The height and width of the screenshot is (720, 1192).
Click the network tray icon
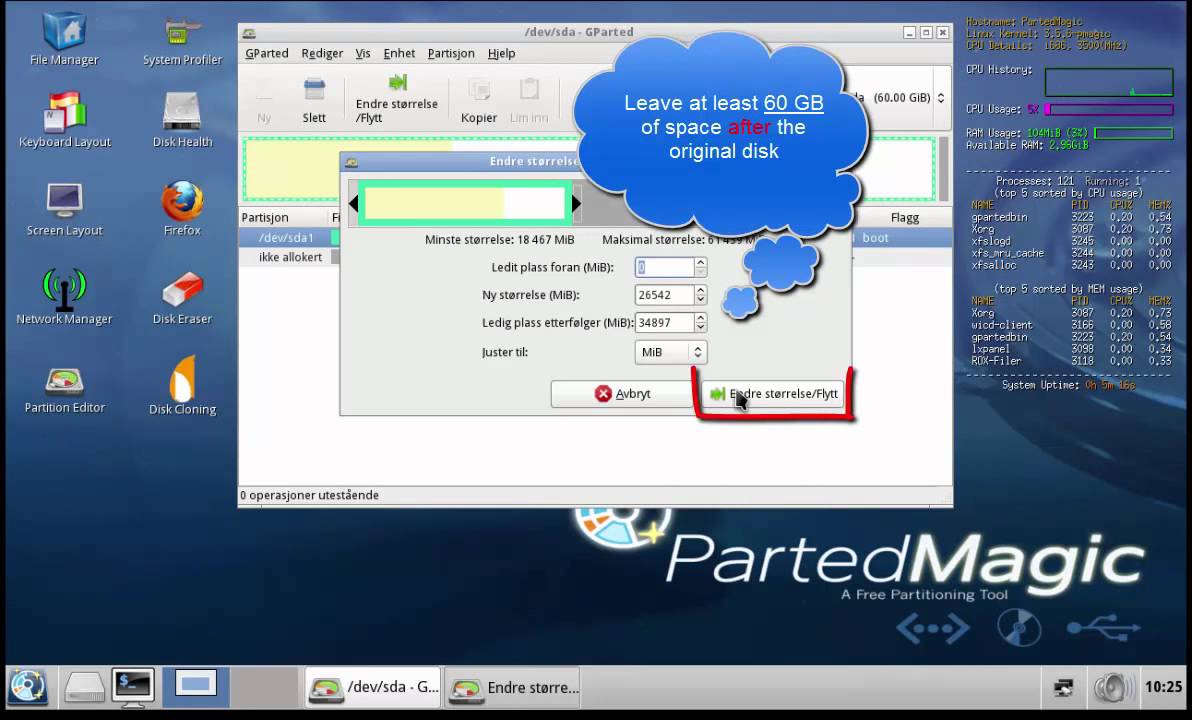pyautogui.click(x=1064, y=687)
